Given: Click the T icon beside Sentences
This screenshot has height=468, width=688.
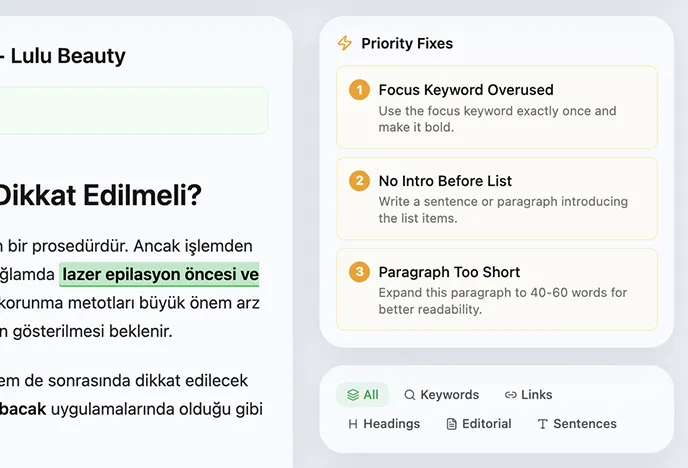Looking at the screenshot, I should [x=542, y=424].
